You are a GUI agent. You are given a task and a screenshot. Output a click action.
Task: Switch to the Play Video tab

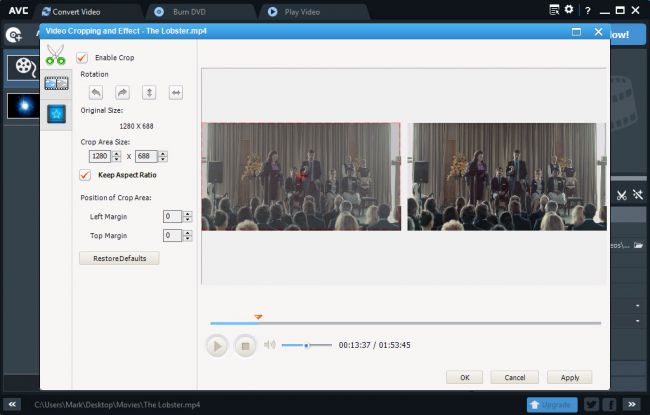coord(300,12)
